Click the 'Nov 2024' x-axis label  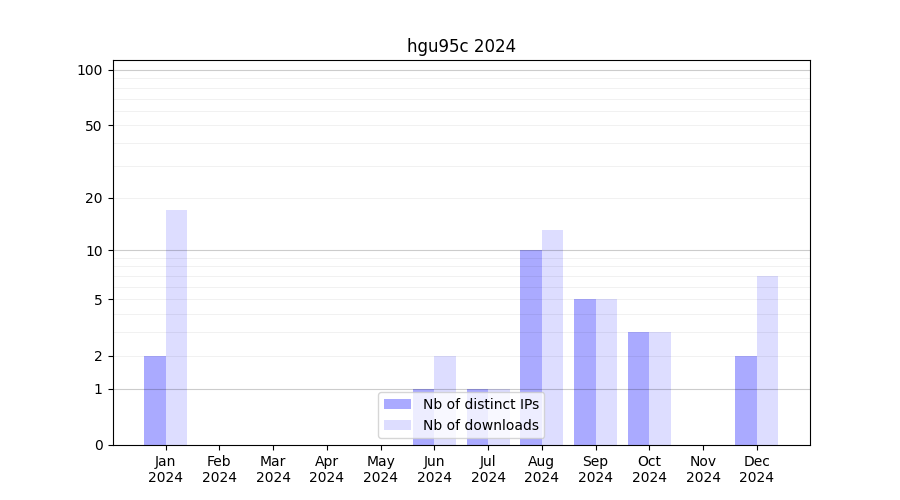click(703, 469)
